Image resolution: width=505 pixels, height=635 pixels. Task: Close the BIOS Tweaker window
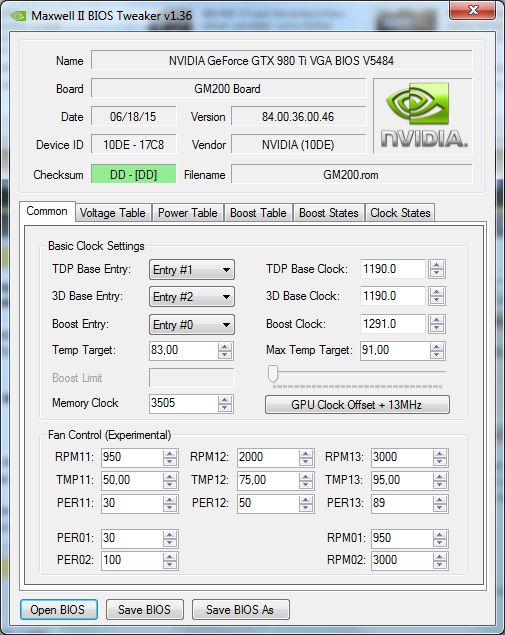tap(472, 10)
